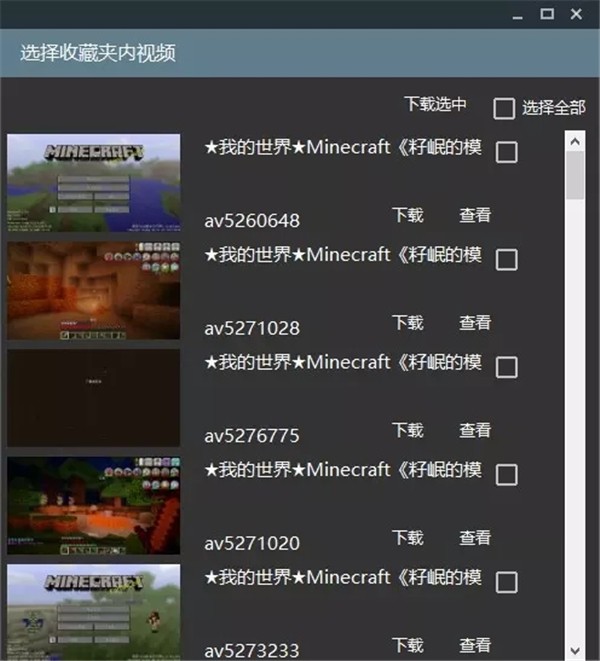The height and width of the screenshot is (661, 600).
Task: Maximize the window
Action: [x=547, y=14]
